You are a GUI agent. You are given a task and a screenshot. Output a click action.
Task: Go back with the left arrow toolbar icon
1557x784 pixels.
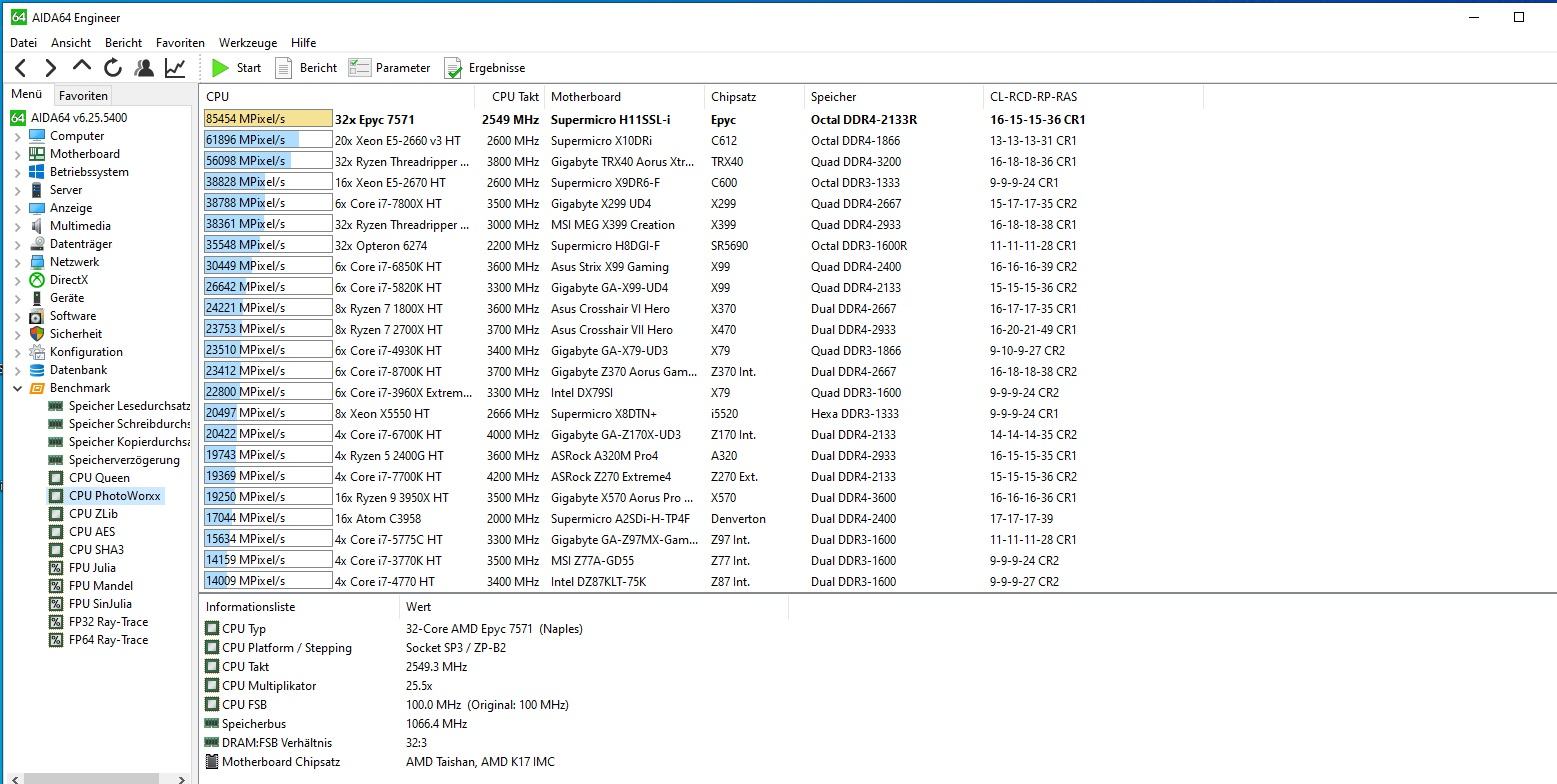click(x=20, y=68)
